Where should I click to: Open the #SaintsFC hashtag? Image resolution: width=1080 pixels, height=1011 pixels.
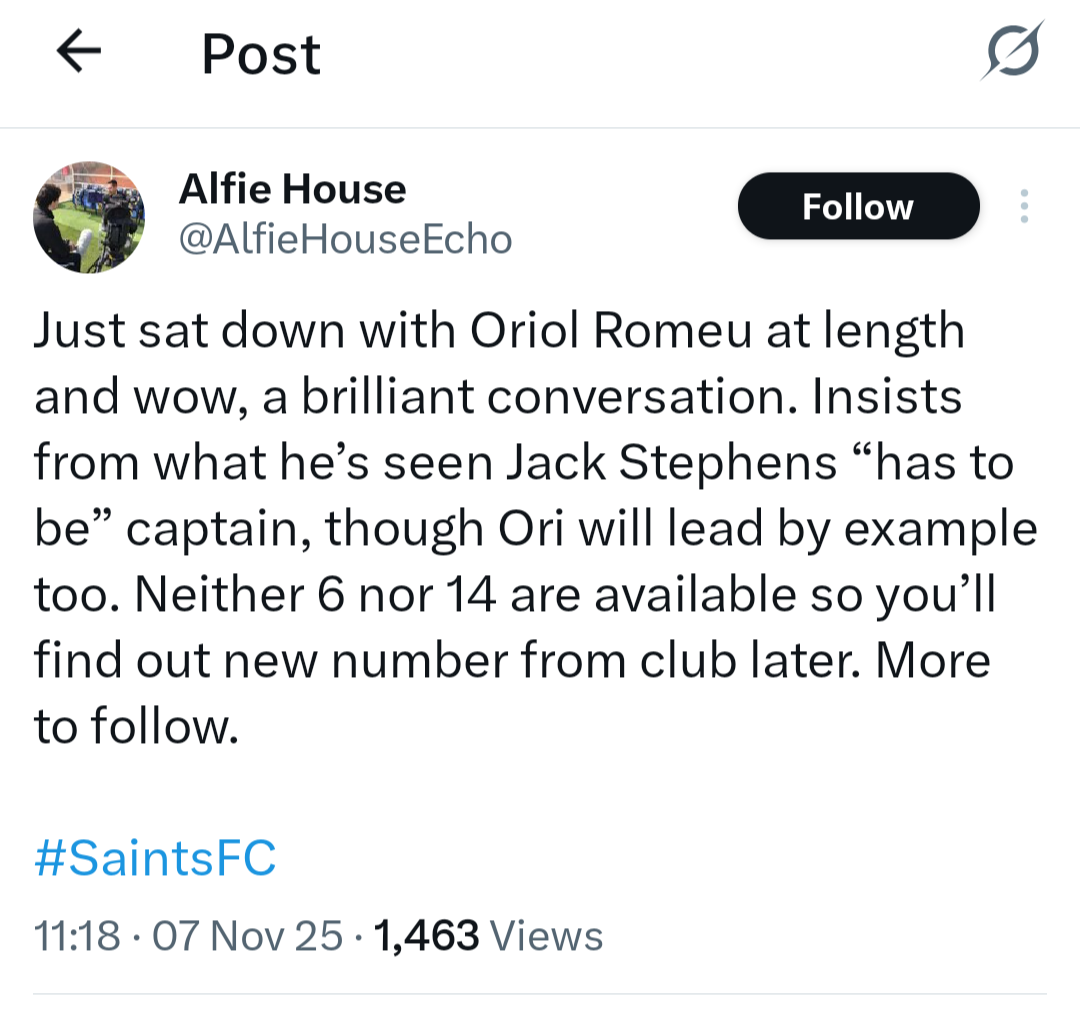click(x=155, y=858)
